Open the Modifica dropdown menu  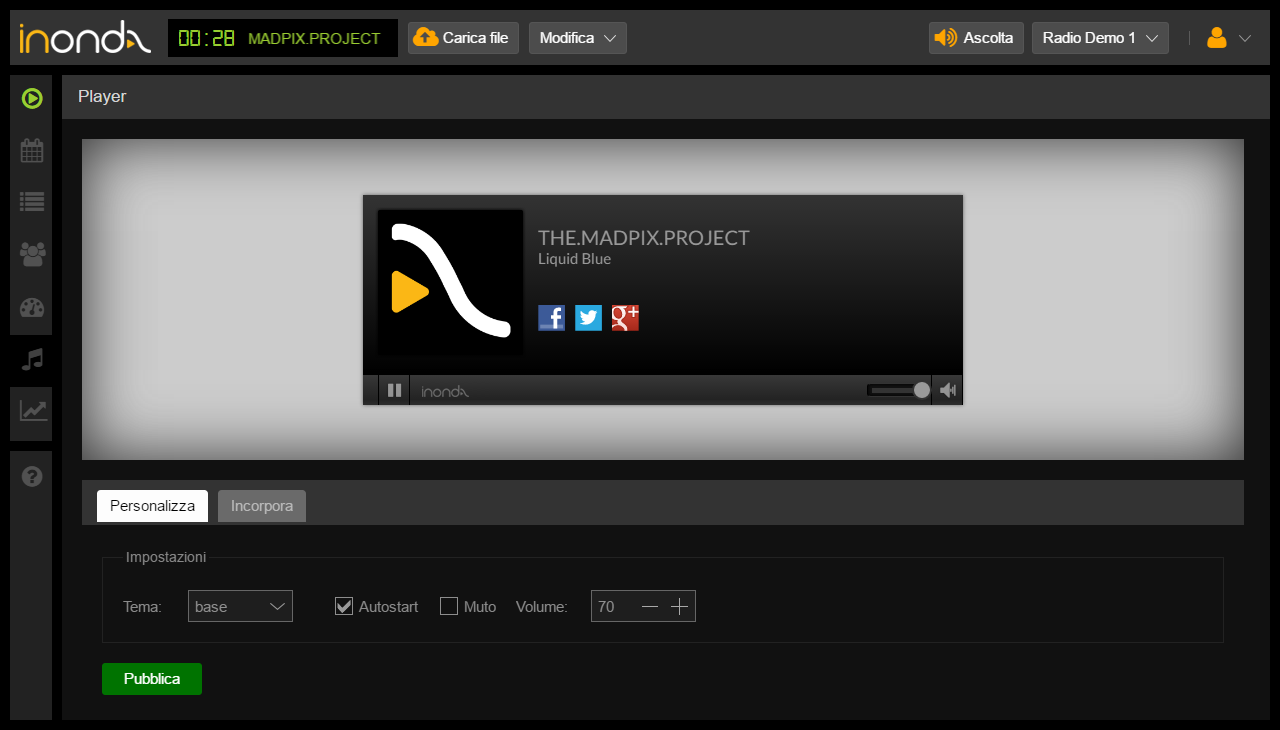(x=578, y=38)
